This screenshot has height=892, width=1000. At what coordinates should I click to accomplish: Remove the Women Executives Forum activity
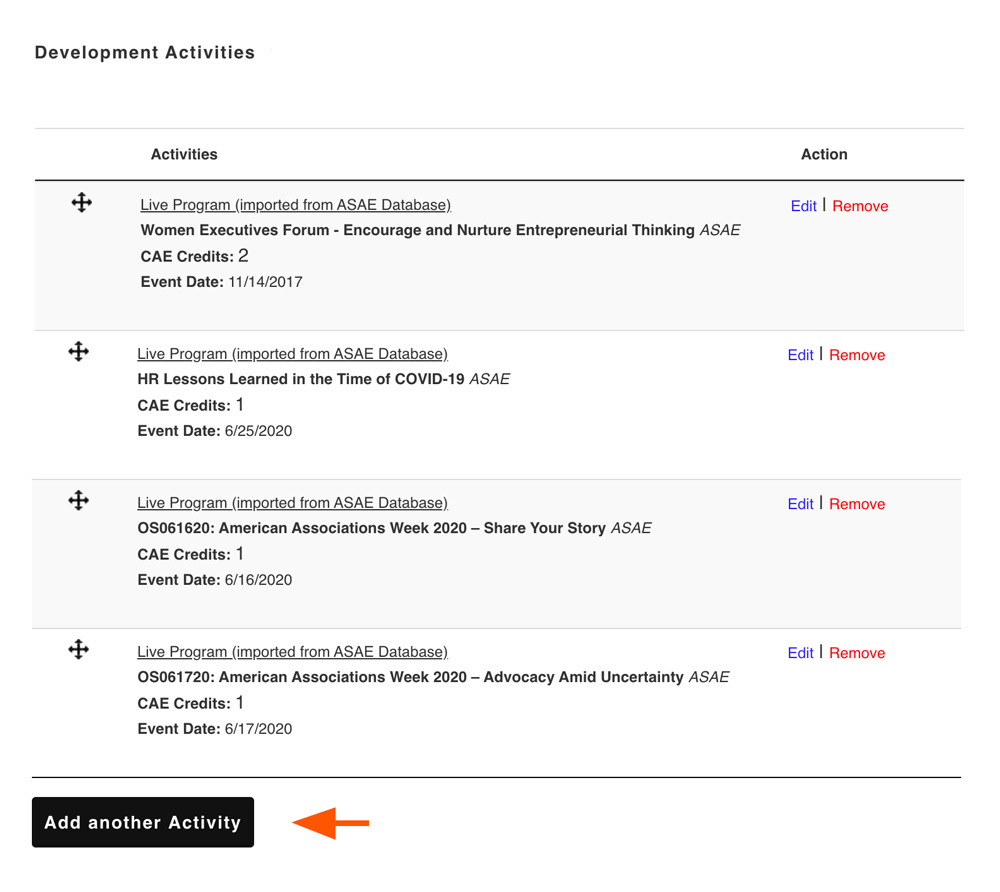click(860, 206)
